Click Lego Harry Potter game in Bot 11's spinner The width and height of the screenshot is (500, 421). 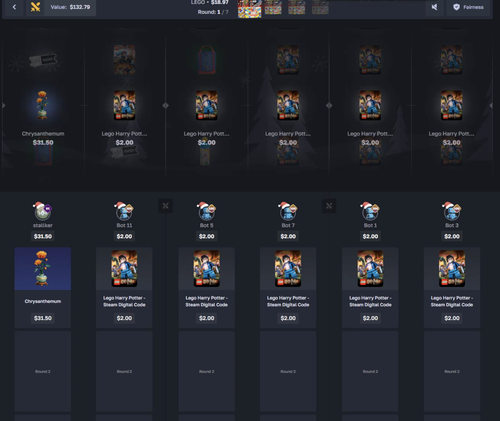click(x=124, y=105)
